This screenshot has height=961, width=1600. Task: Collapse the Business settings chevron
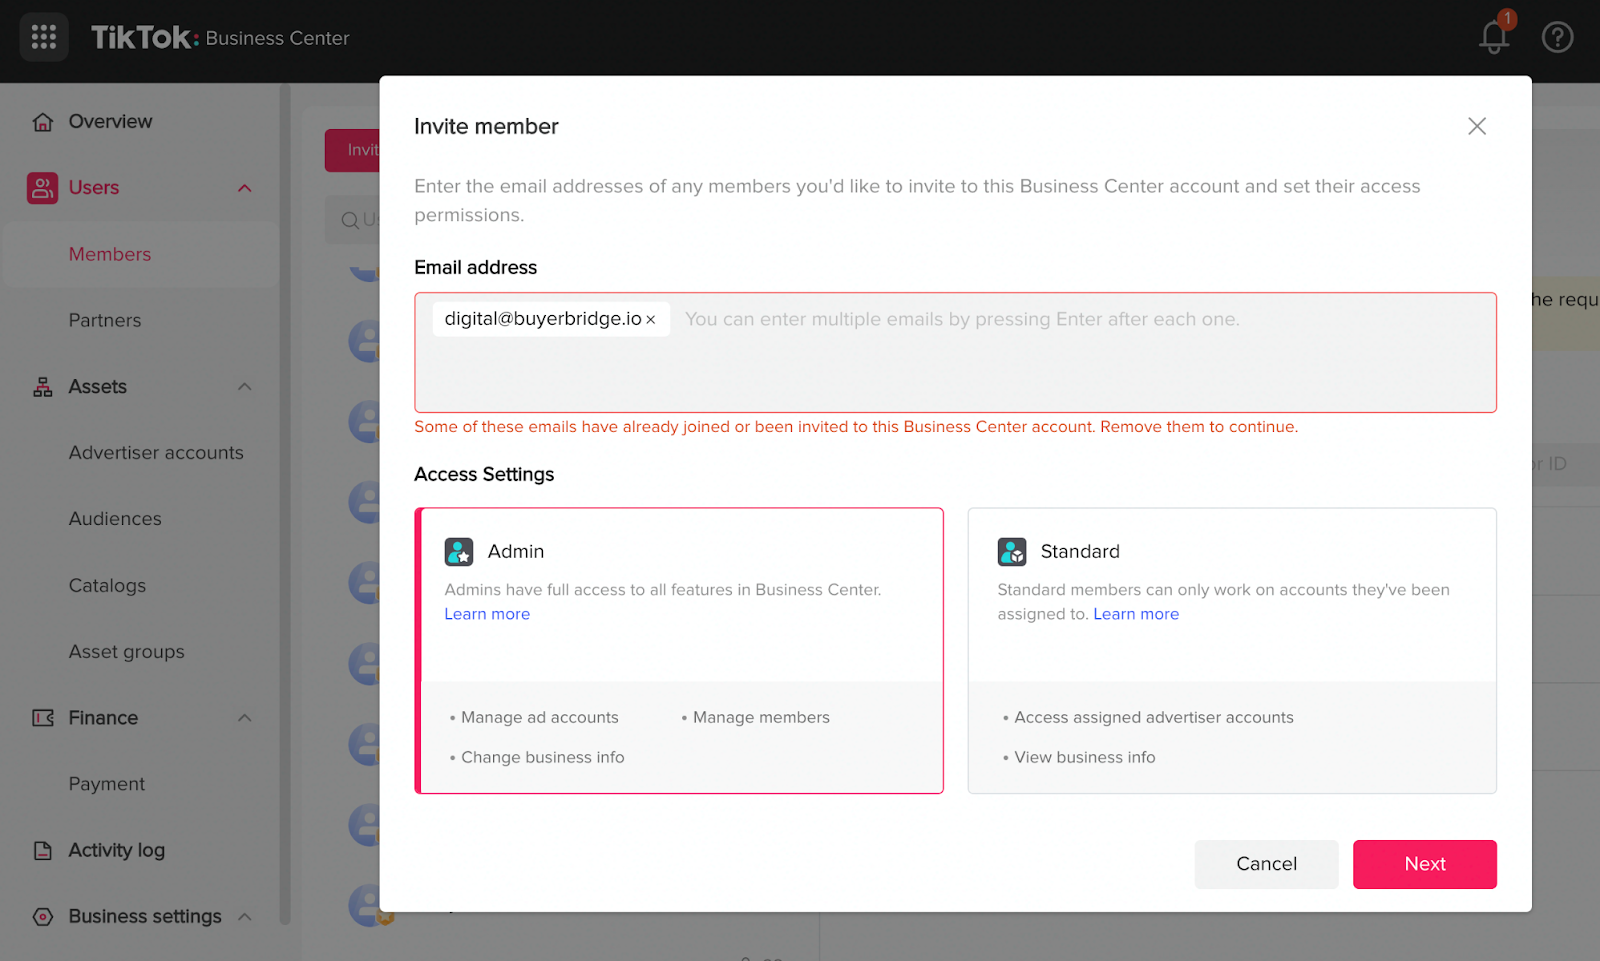(x=245, y=917)
